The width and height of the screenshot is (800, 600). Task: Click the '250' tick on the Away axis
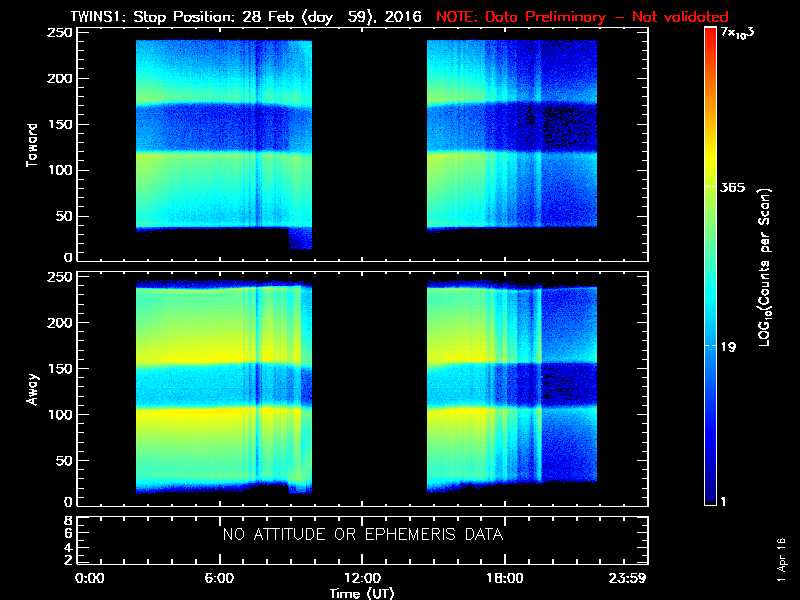(x=60, y=277)
